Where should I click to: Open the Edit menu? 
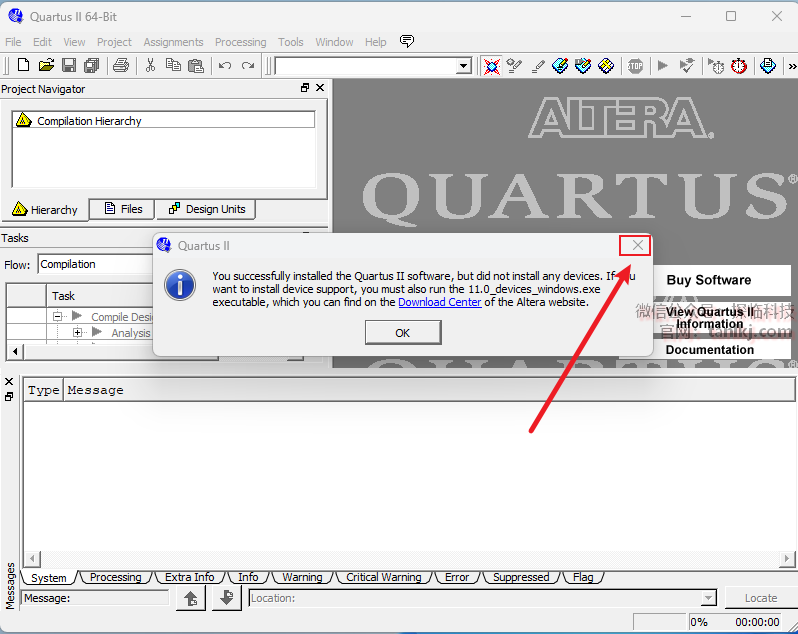pyautogui.click(x=42, y=42)
